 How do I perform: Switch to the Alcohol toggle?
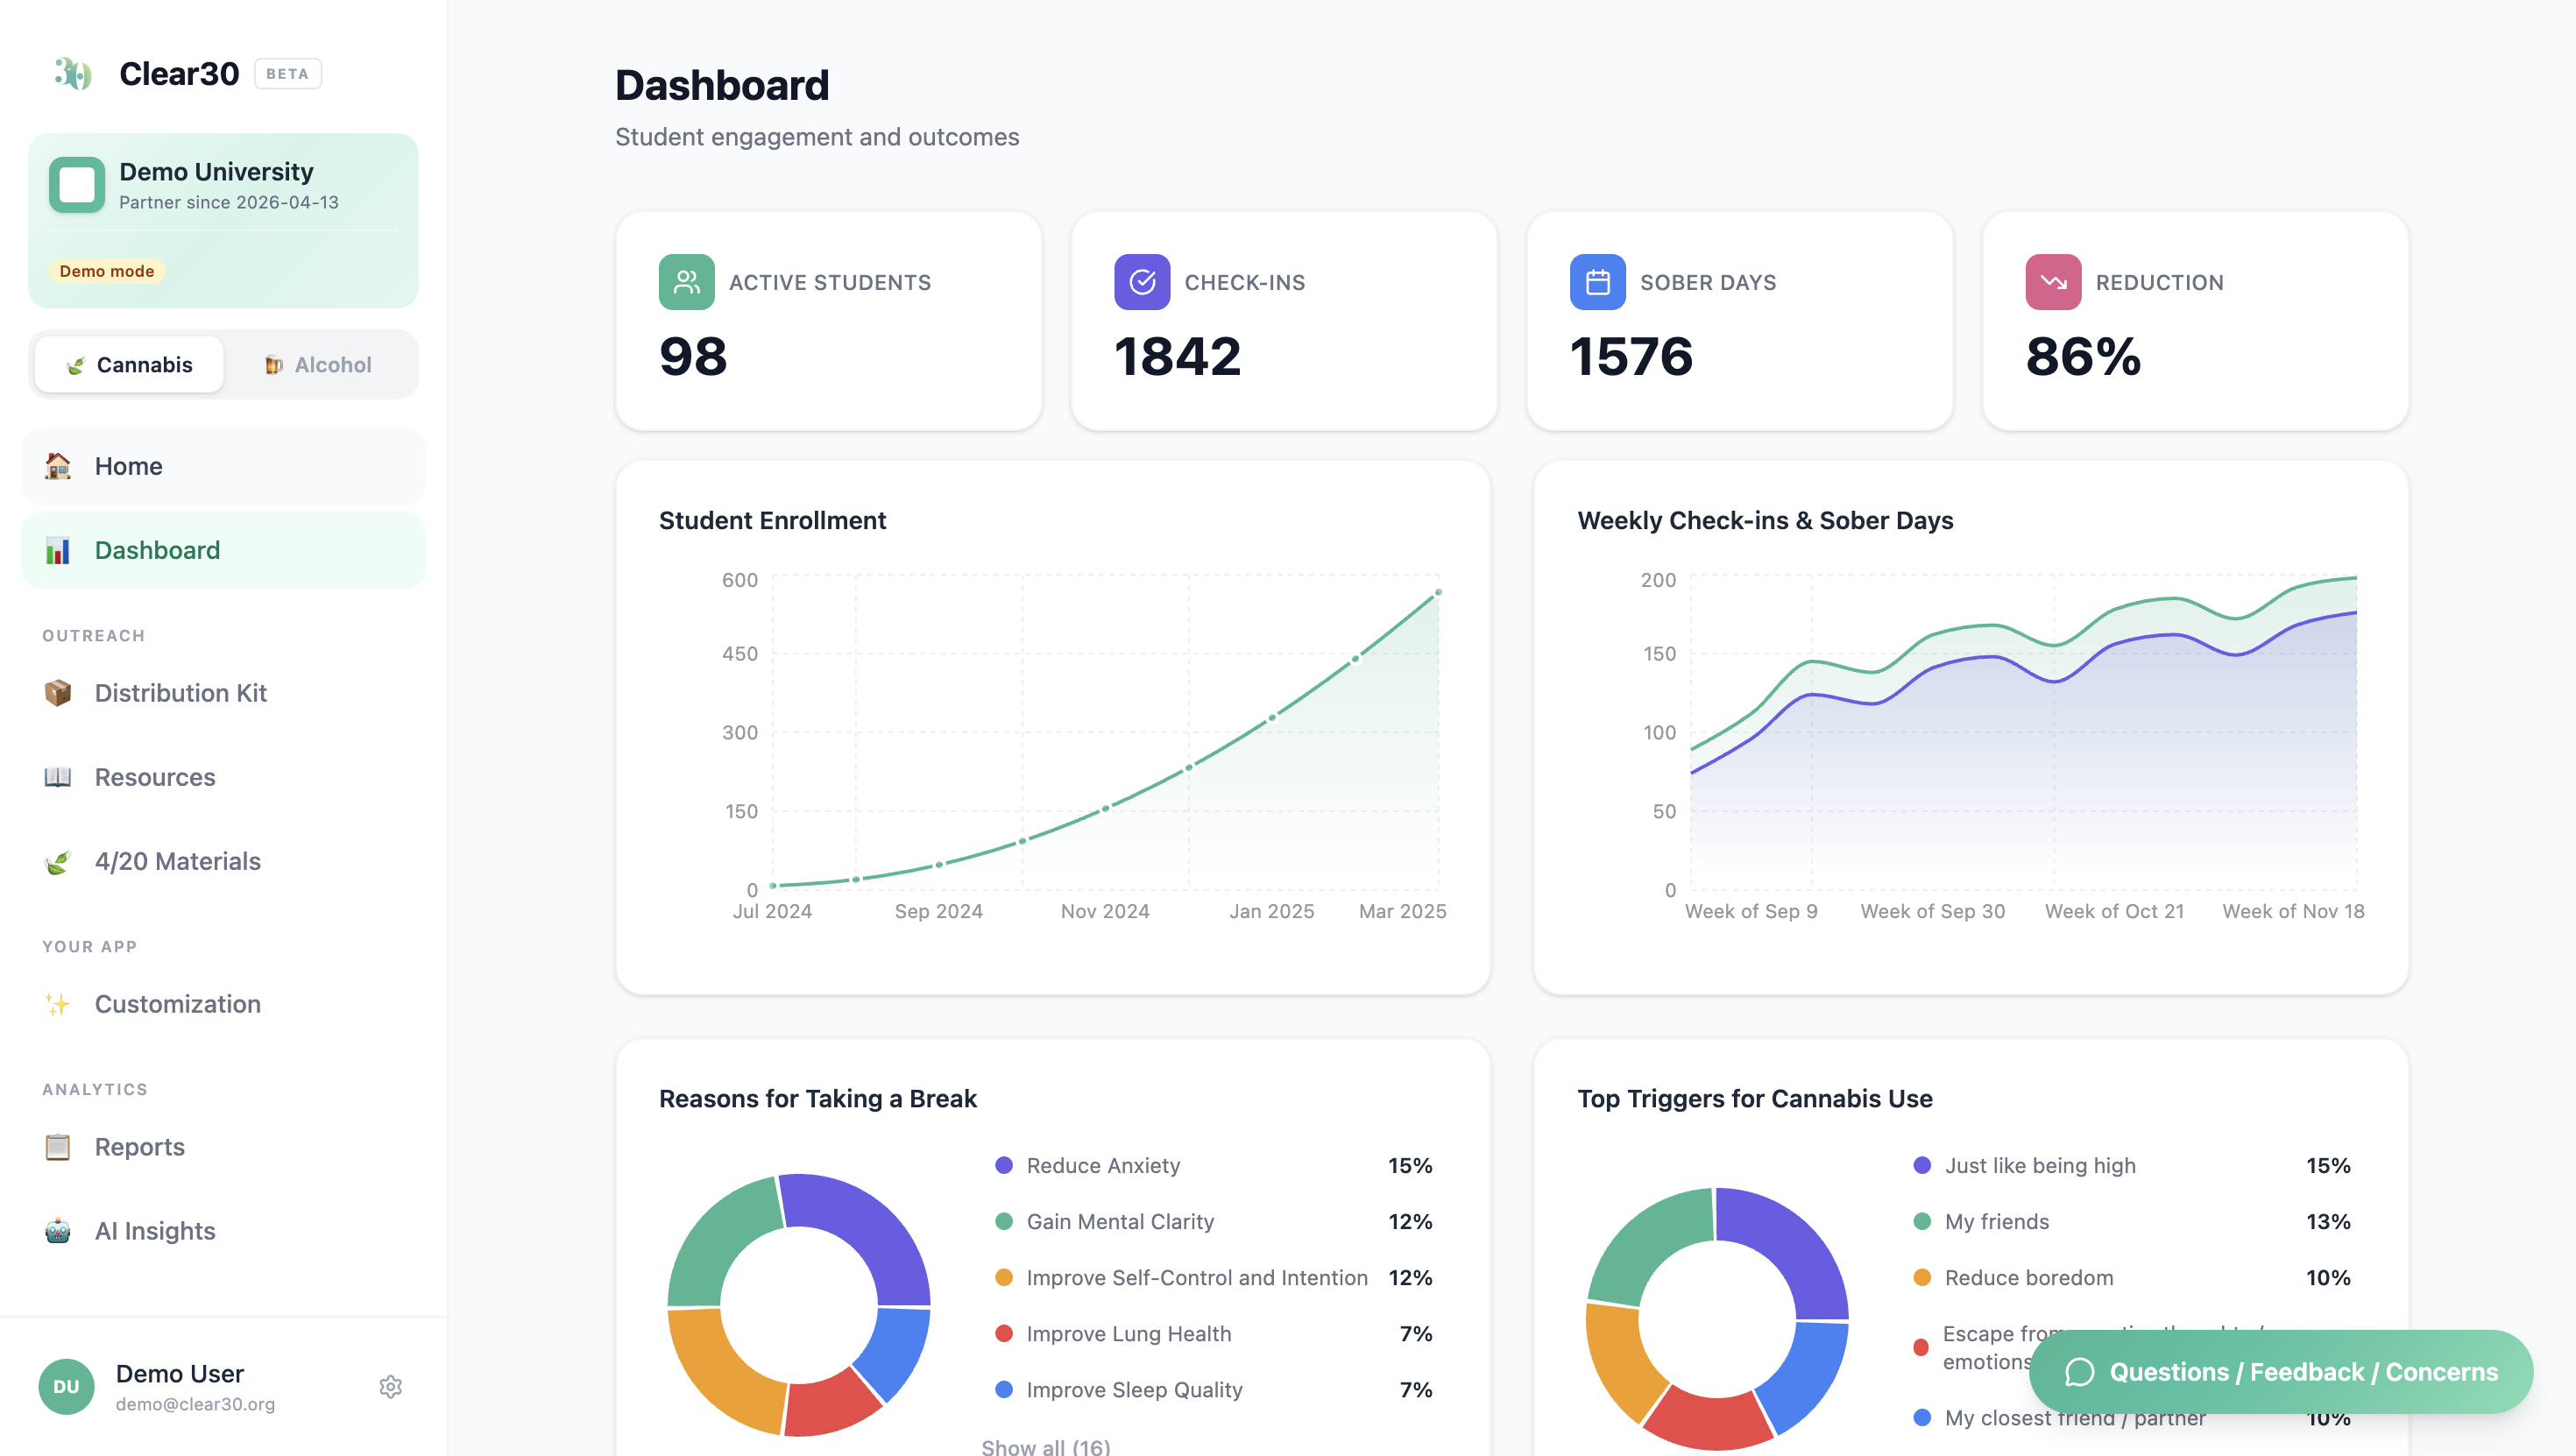pyautogui.click(x=319, y=365)
